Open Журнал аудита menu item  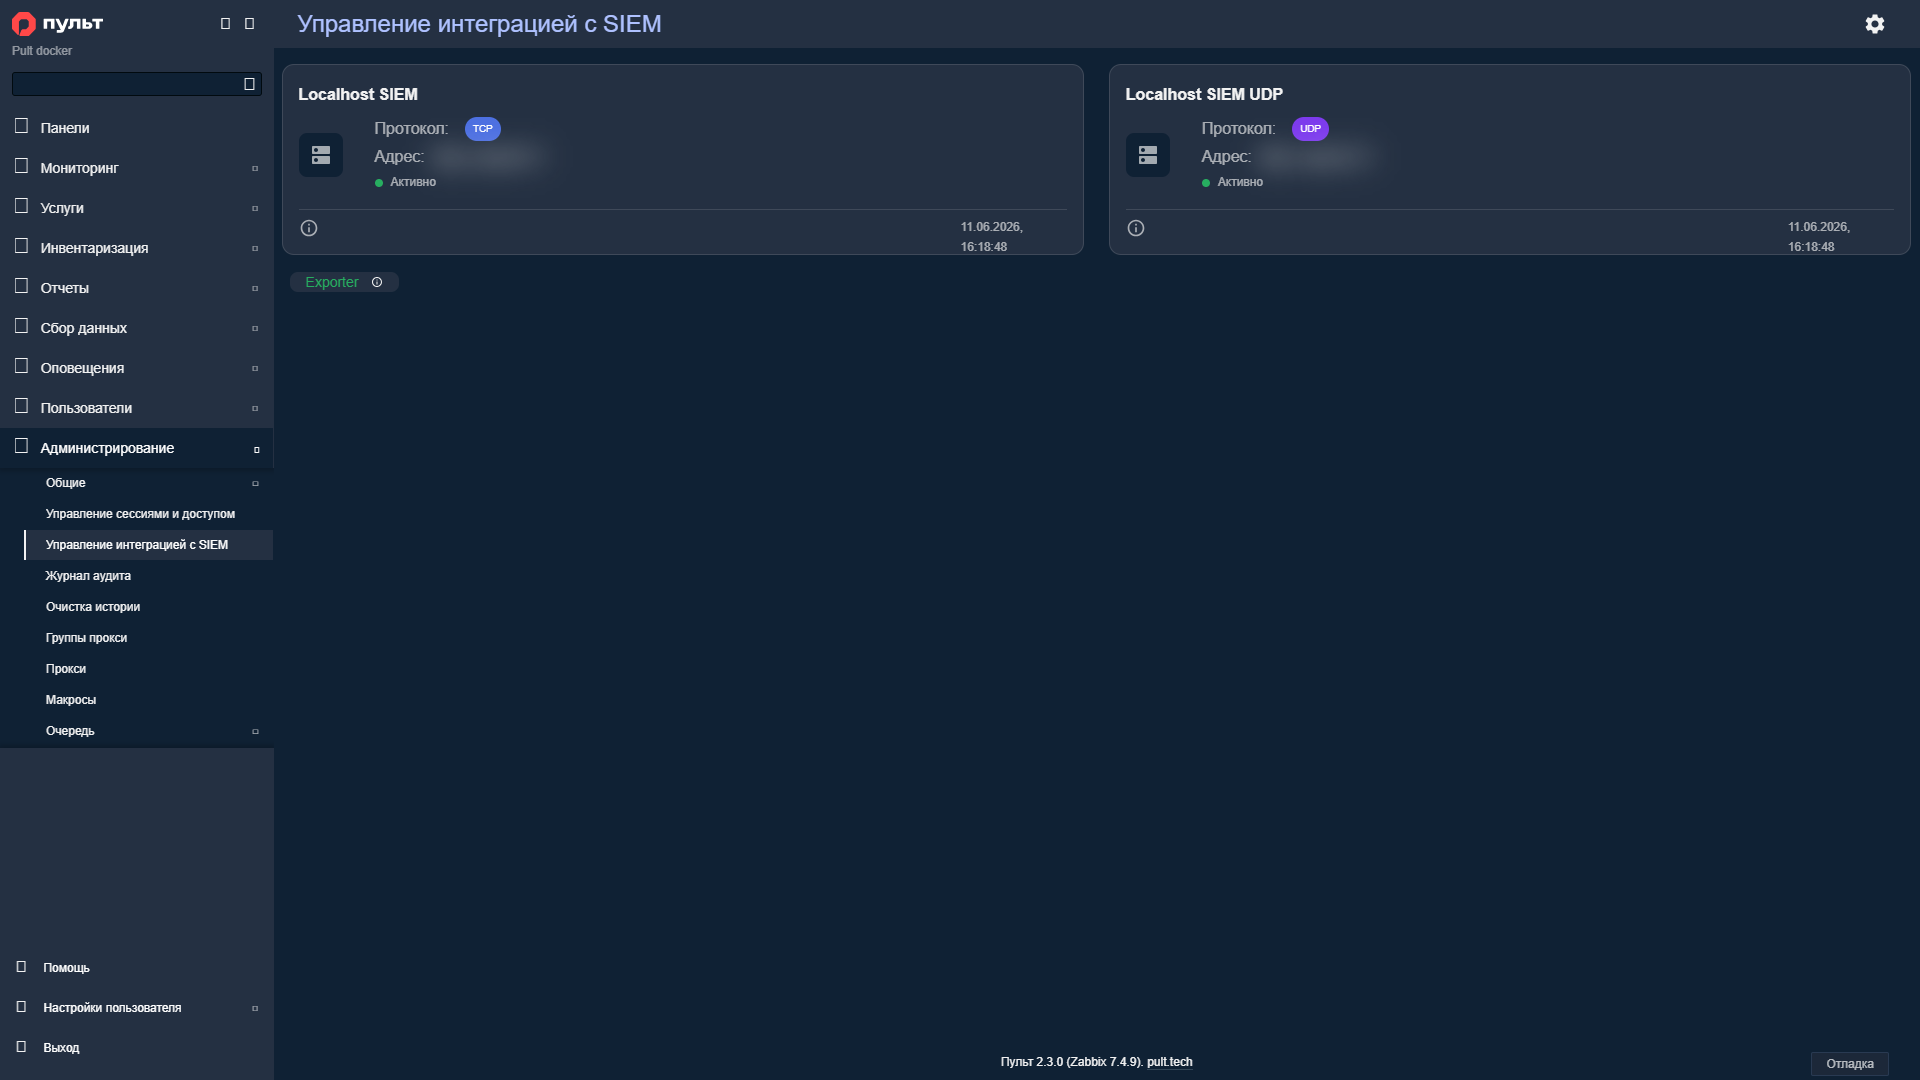pos(148,576)
